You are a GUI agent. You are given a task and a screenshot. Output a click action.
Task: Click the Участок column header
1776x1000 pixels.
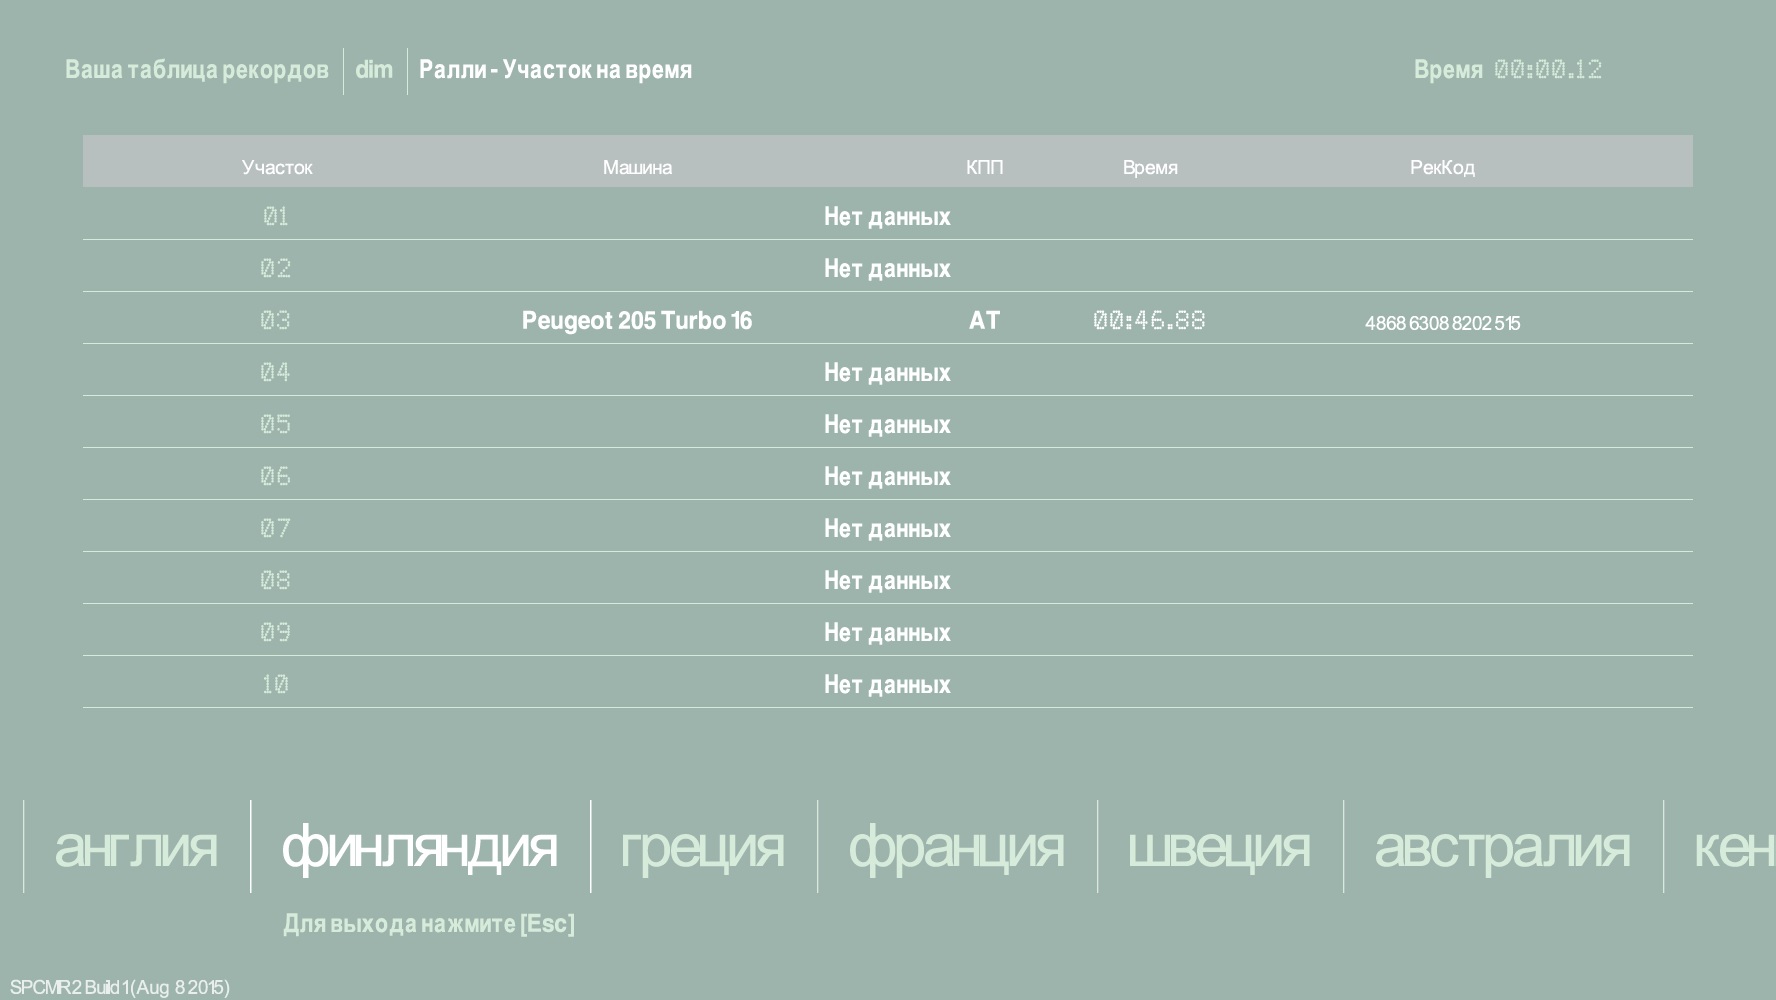(277, 167)
